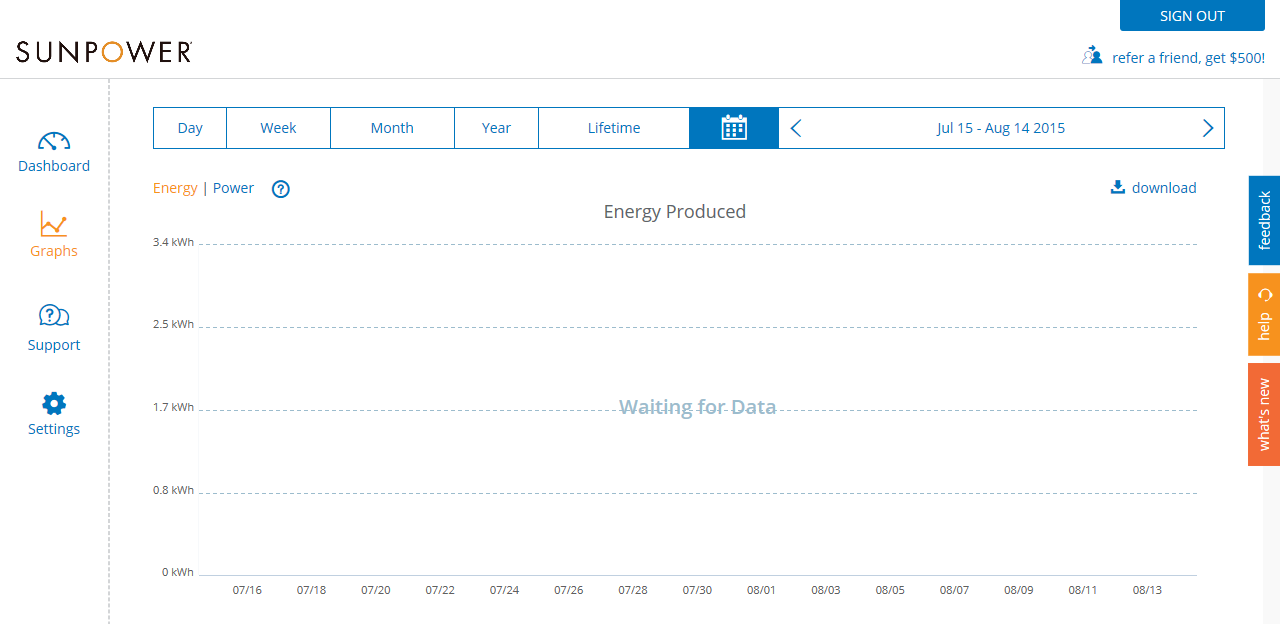Viewport: 1280px width, 624px height.
Task: Click the download link text
Action: 1164,188
